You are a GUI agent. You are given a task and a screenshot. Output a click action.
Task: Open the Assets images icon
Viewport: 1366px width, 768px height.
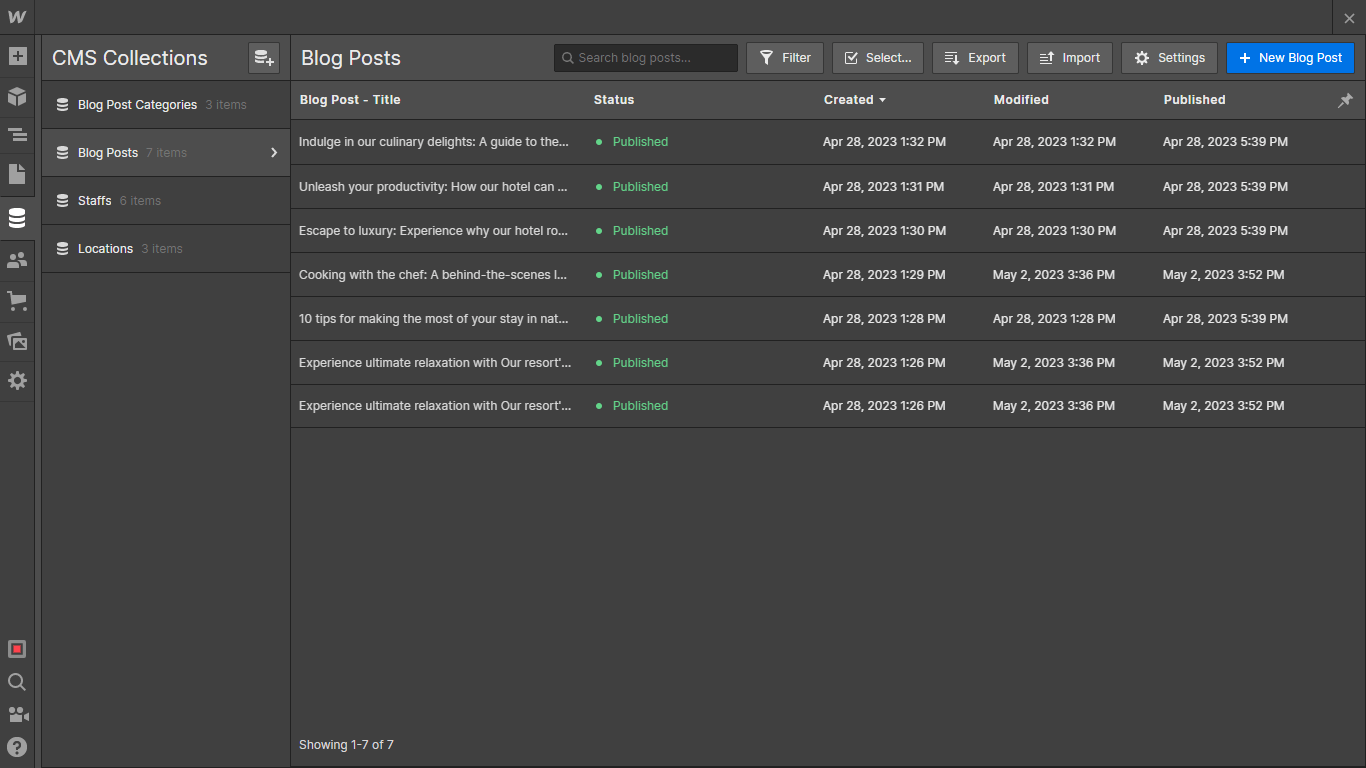[17, 341]
